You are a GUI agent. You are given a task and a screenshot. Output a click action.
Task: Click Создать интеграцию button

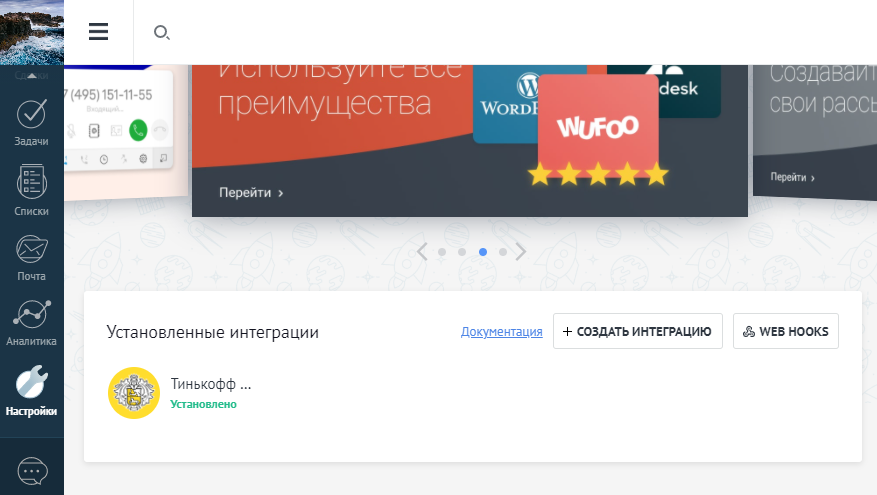[638, 331]
